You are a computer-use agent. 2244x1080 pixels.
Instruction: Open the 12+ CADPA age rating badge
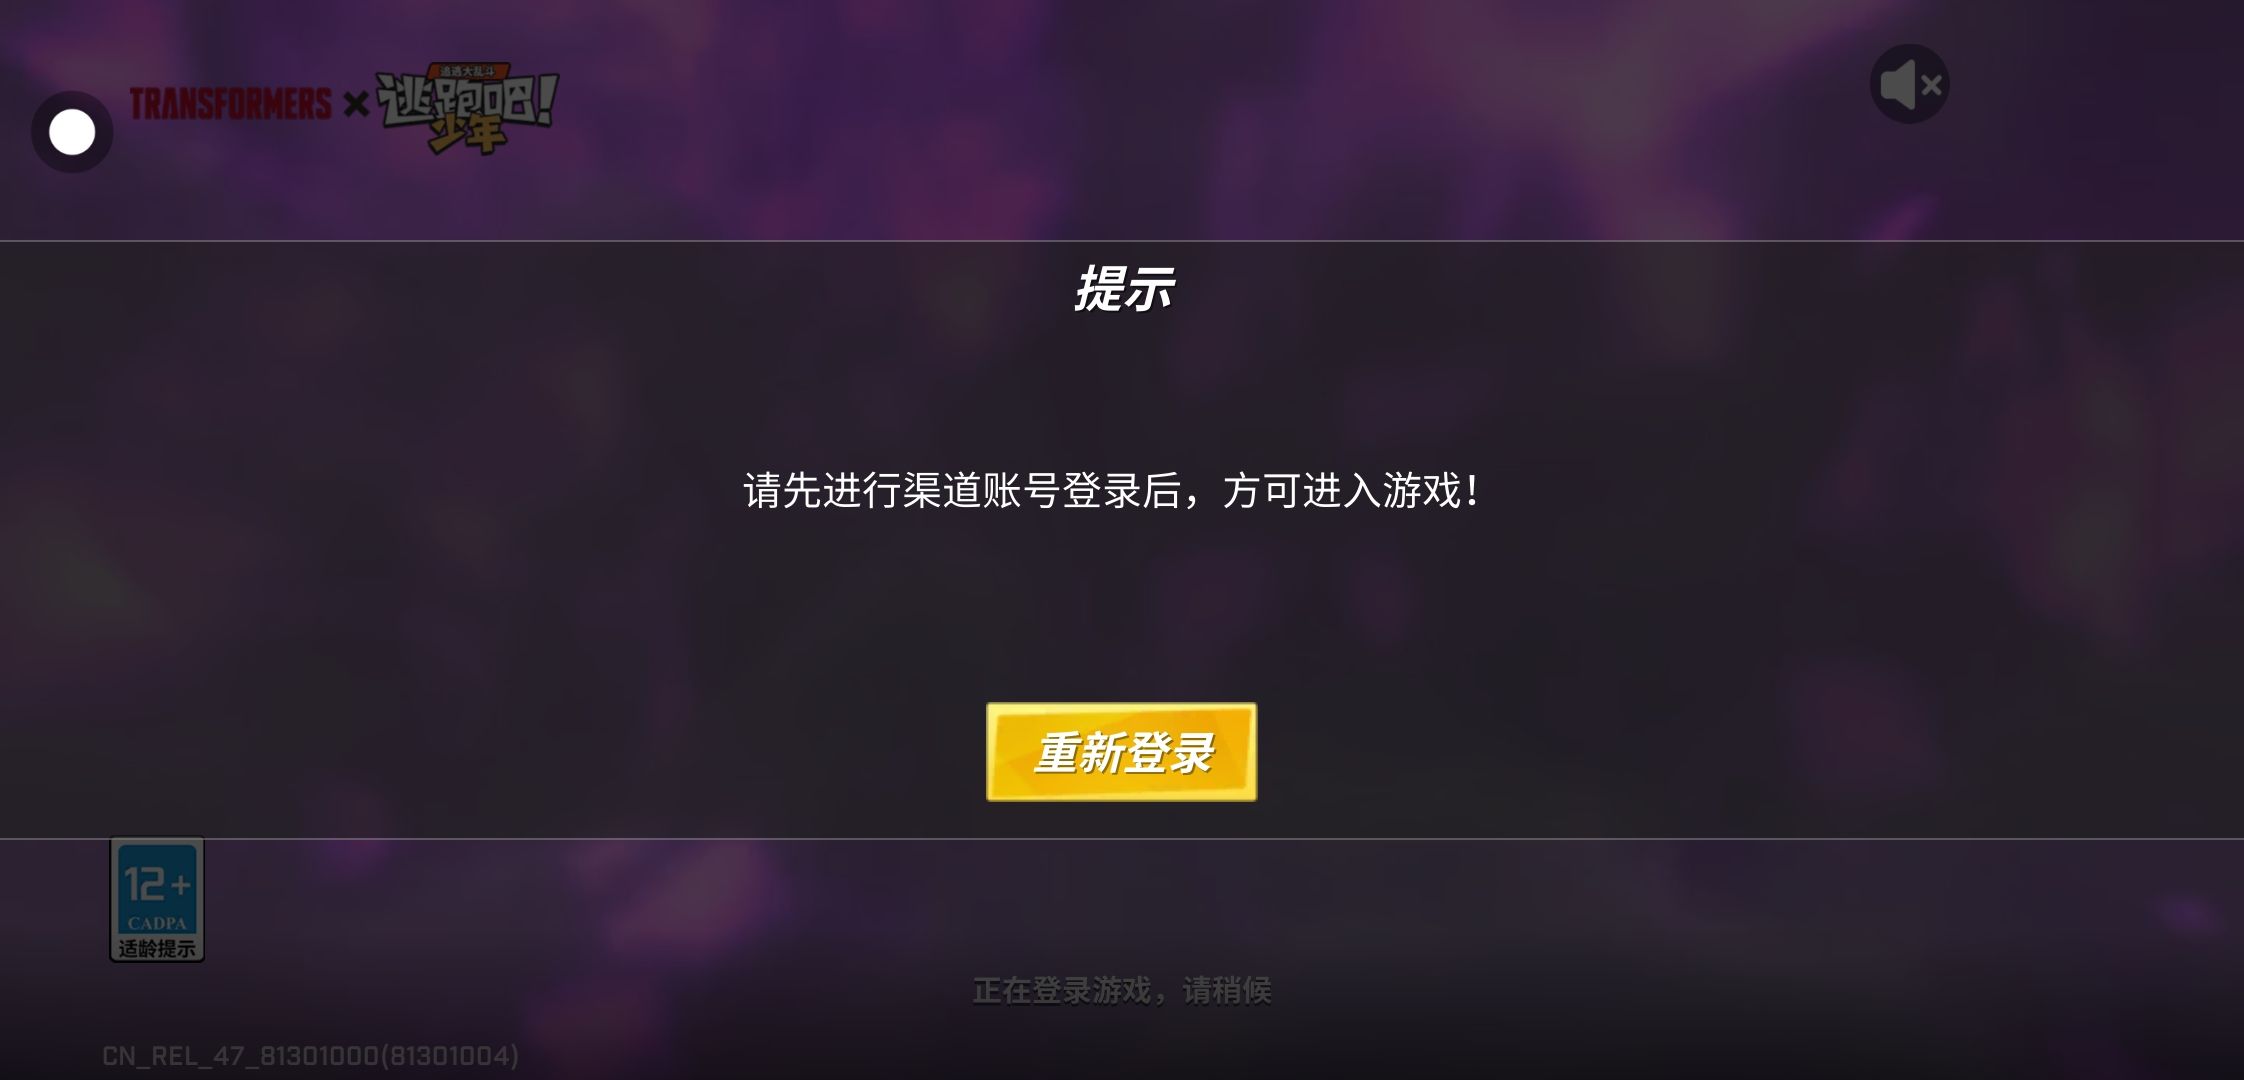click(157, 900)
